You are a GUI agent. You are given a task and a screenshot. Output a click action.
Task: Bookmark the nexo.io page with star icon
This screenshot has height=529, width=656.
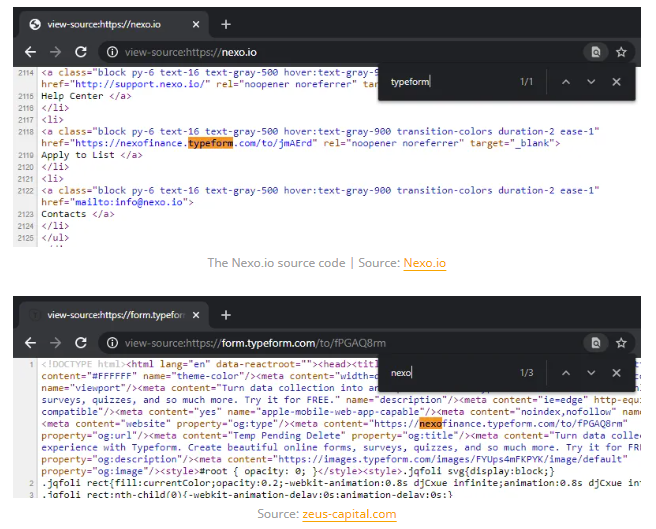tap(621, 52)
